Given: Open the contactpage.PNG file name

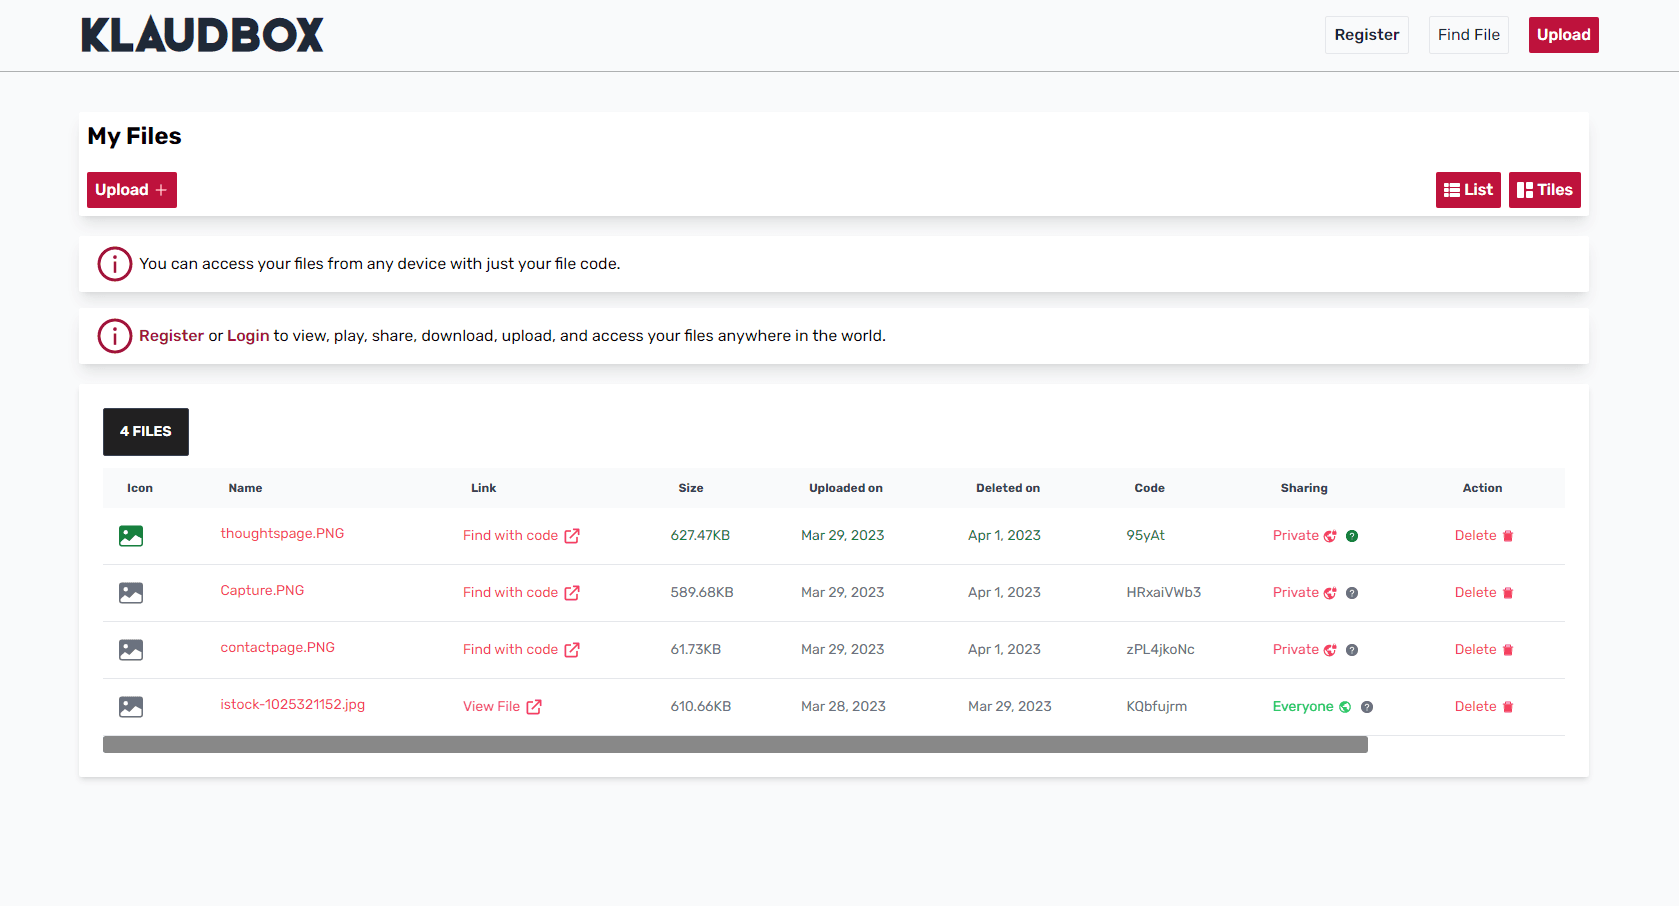Looking at the screenshot, I should pyautogui.click(x=277, y=648).
